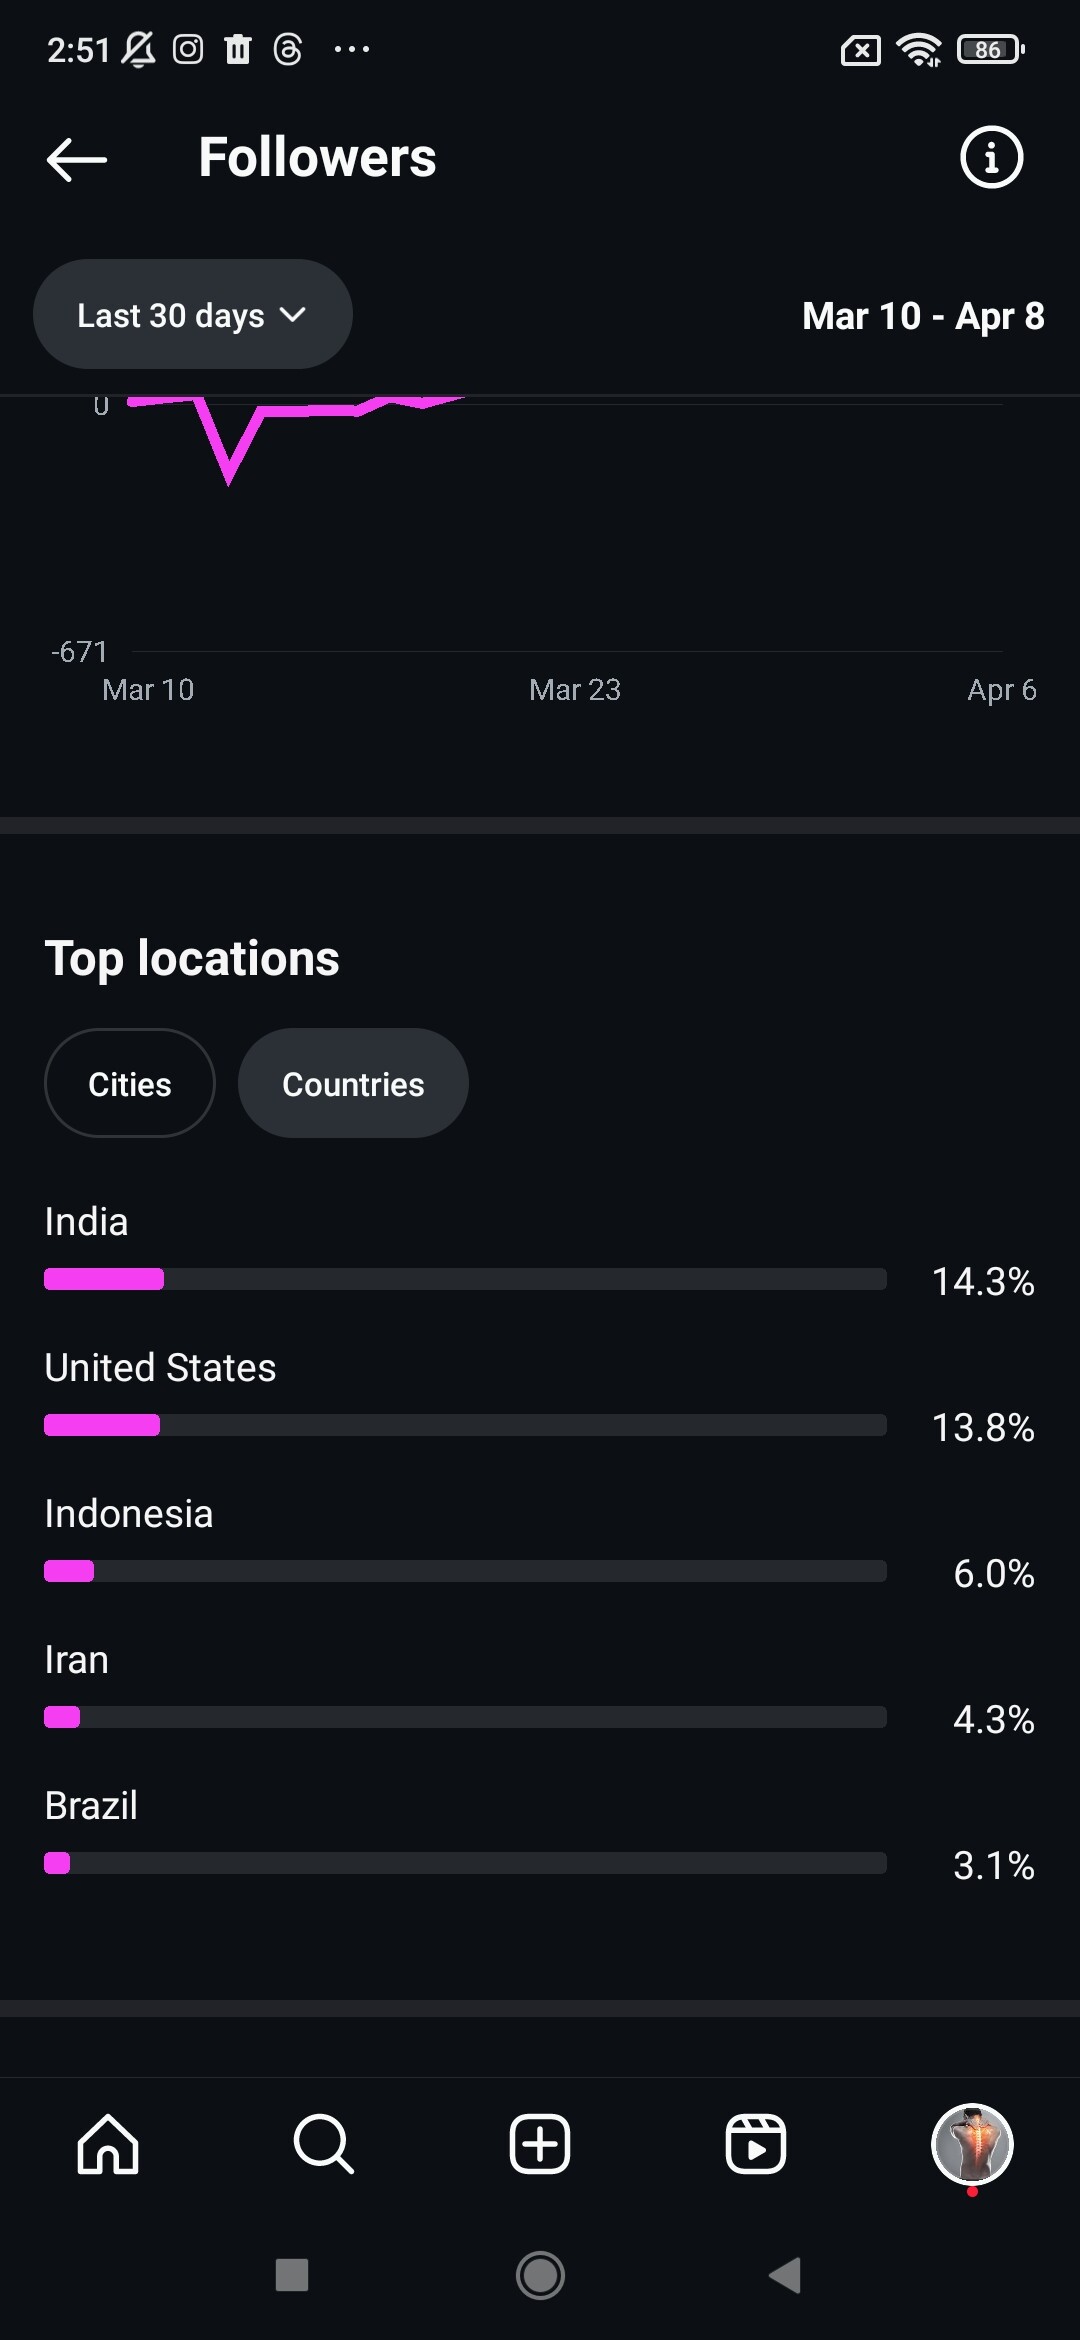The height and width of the screenshot is (2340, 1080).
Task: Select the Countries tab
Action: pyautogui.click(x=353, y=1084)
